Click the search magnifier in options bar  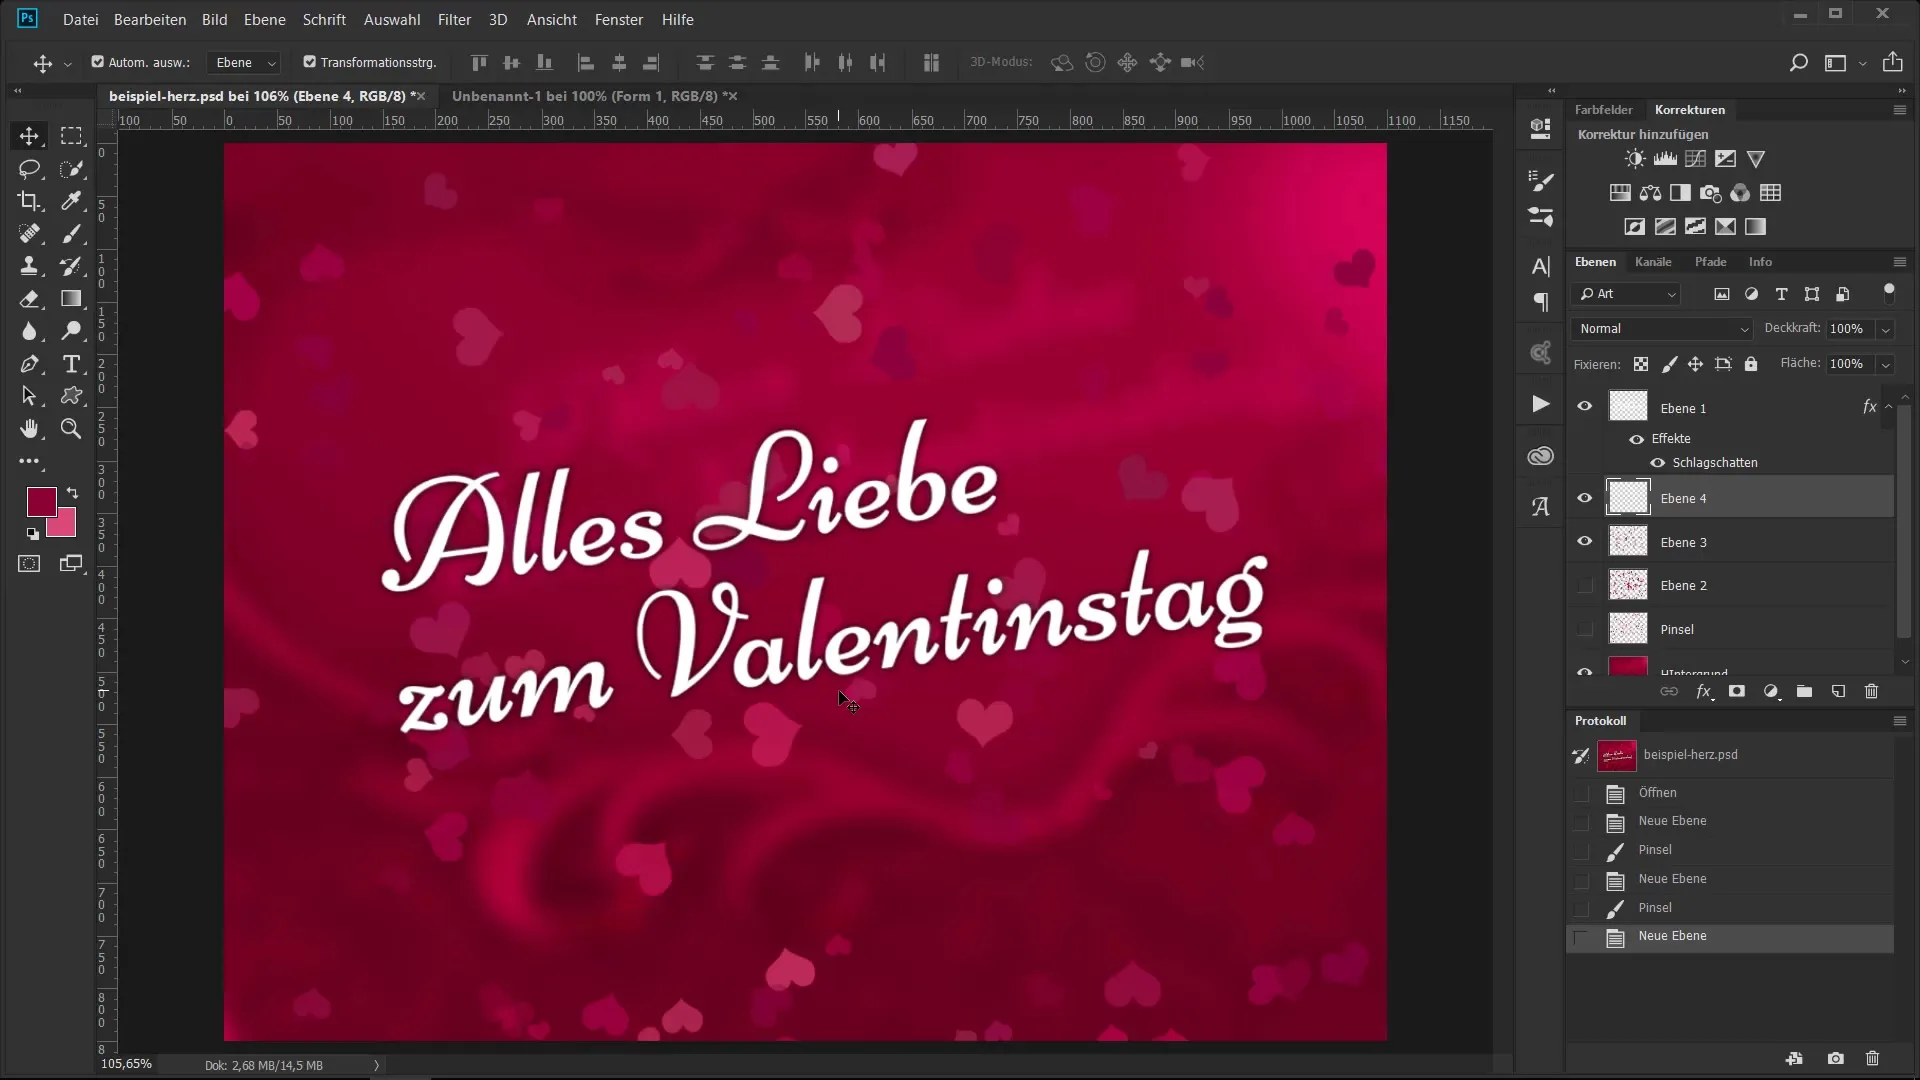pyautogui.click(x=1798, y=63)
